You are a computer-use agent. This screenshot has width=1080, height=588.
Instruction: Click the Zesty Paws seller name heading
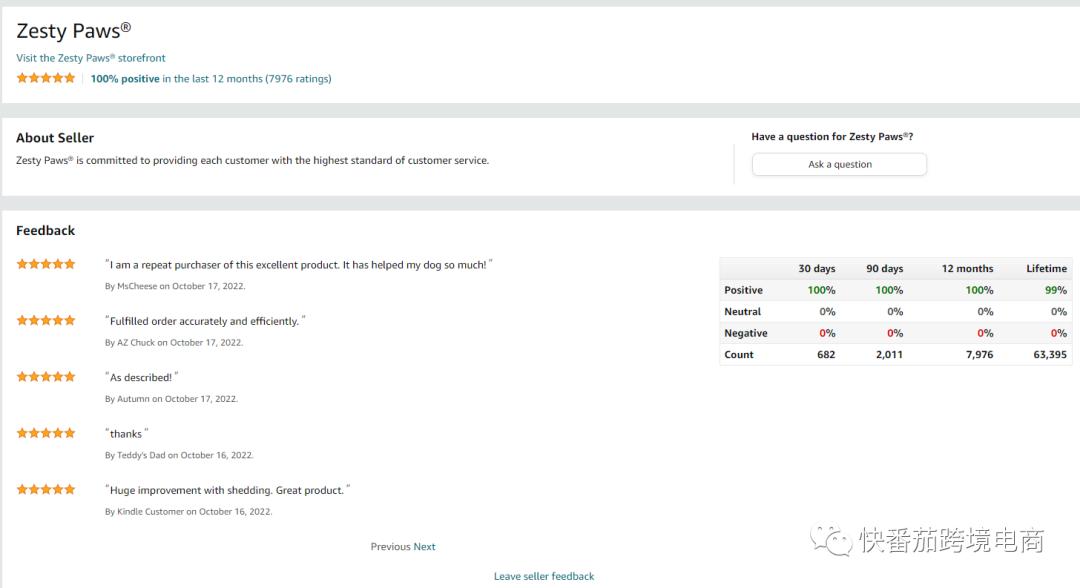(74, 31)
